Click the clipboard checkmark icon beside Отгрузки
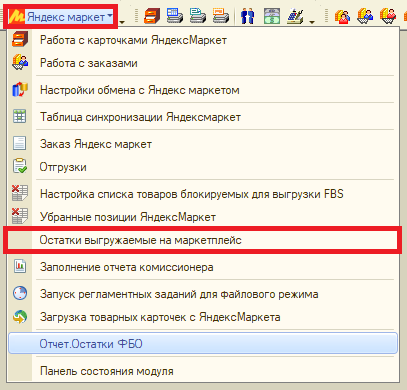407x390 pixels. coord(20,166)
